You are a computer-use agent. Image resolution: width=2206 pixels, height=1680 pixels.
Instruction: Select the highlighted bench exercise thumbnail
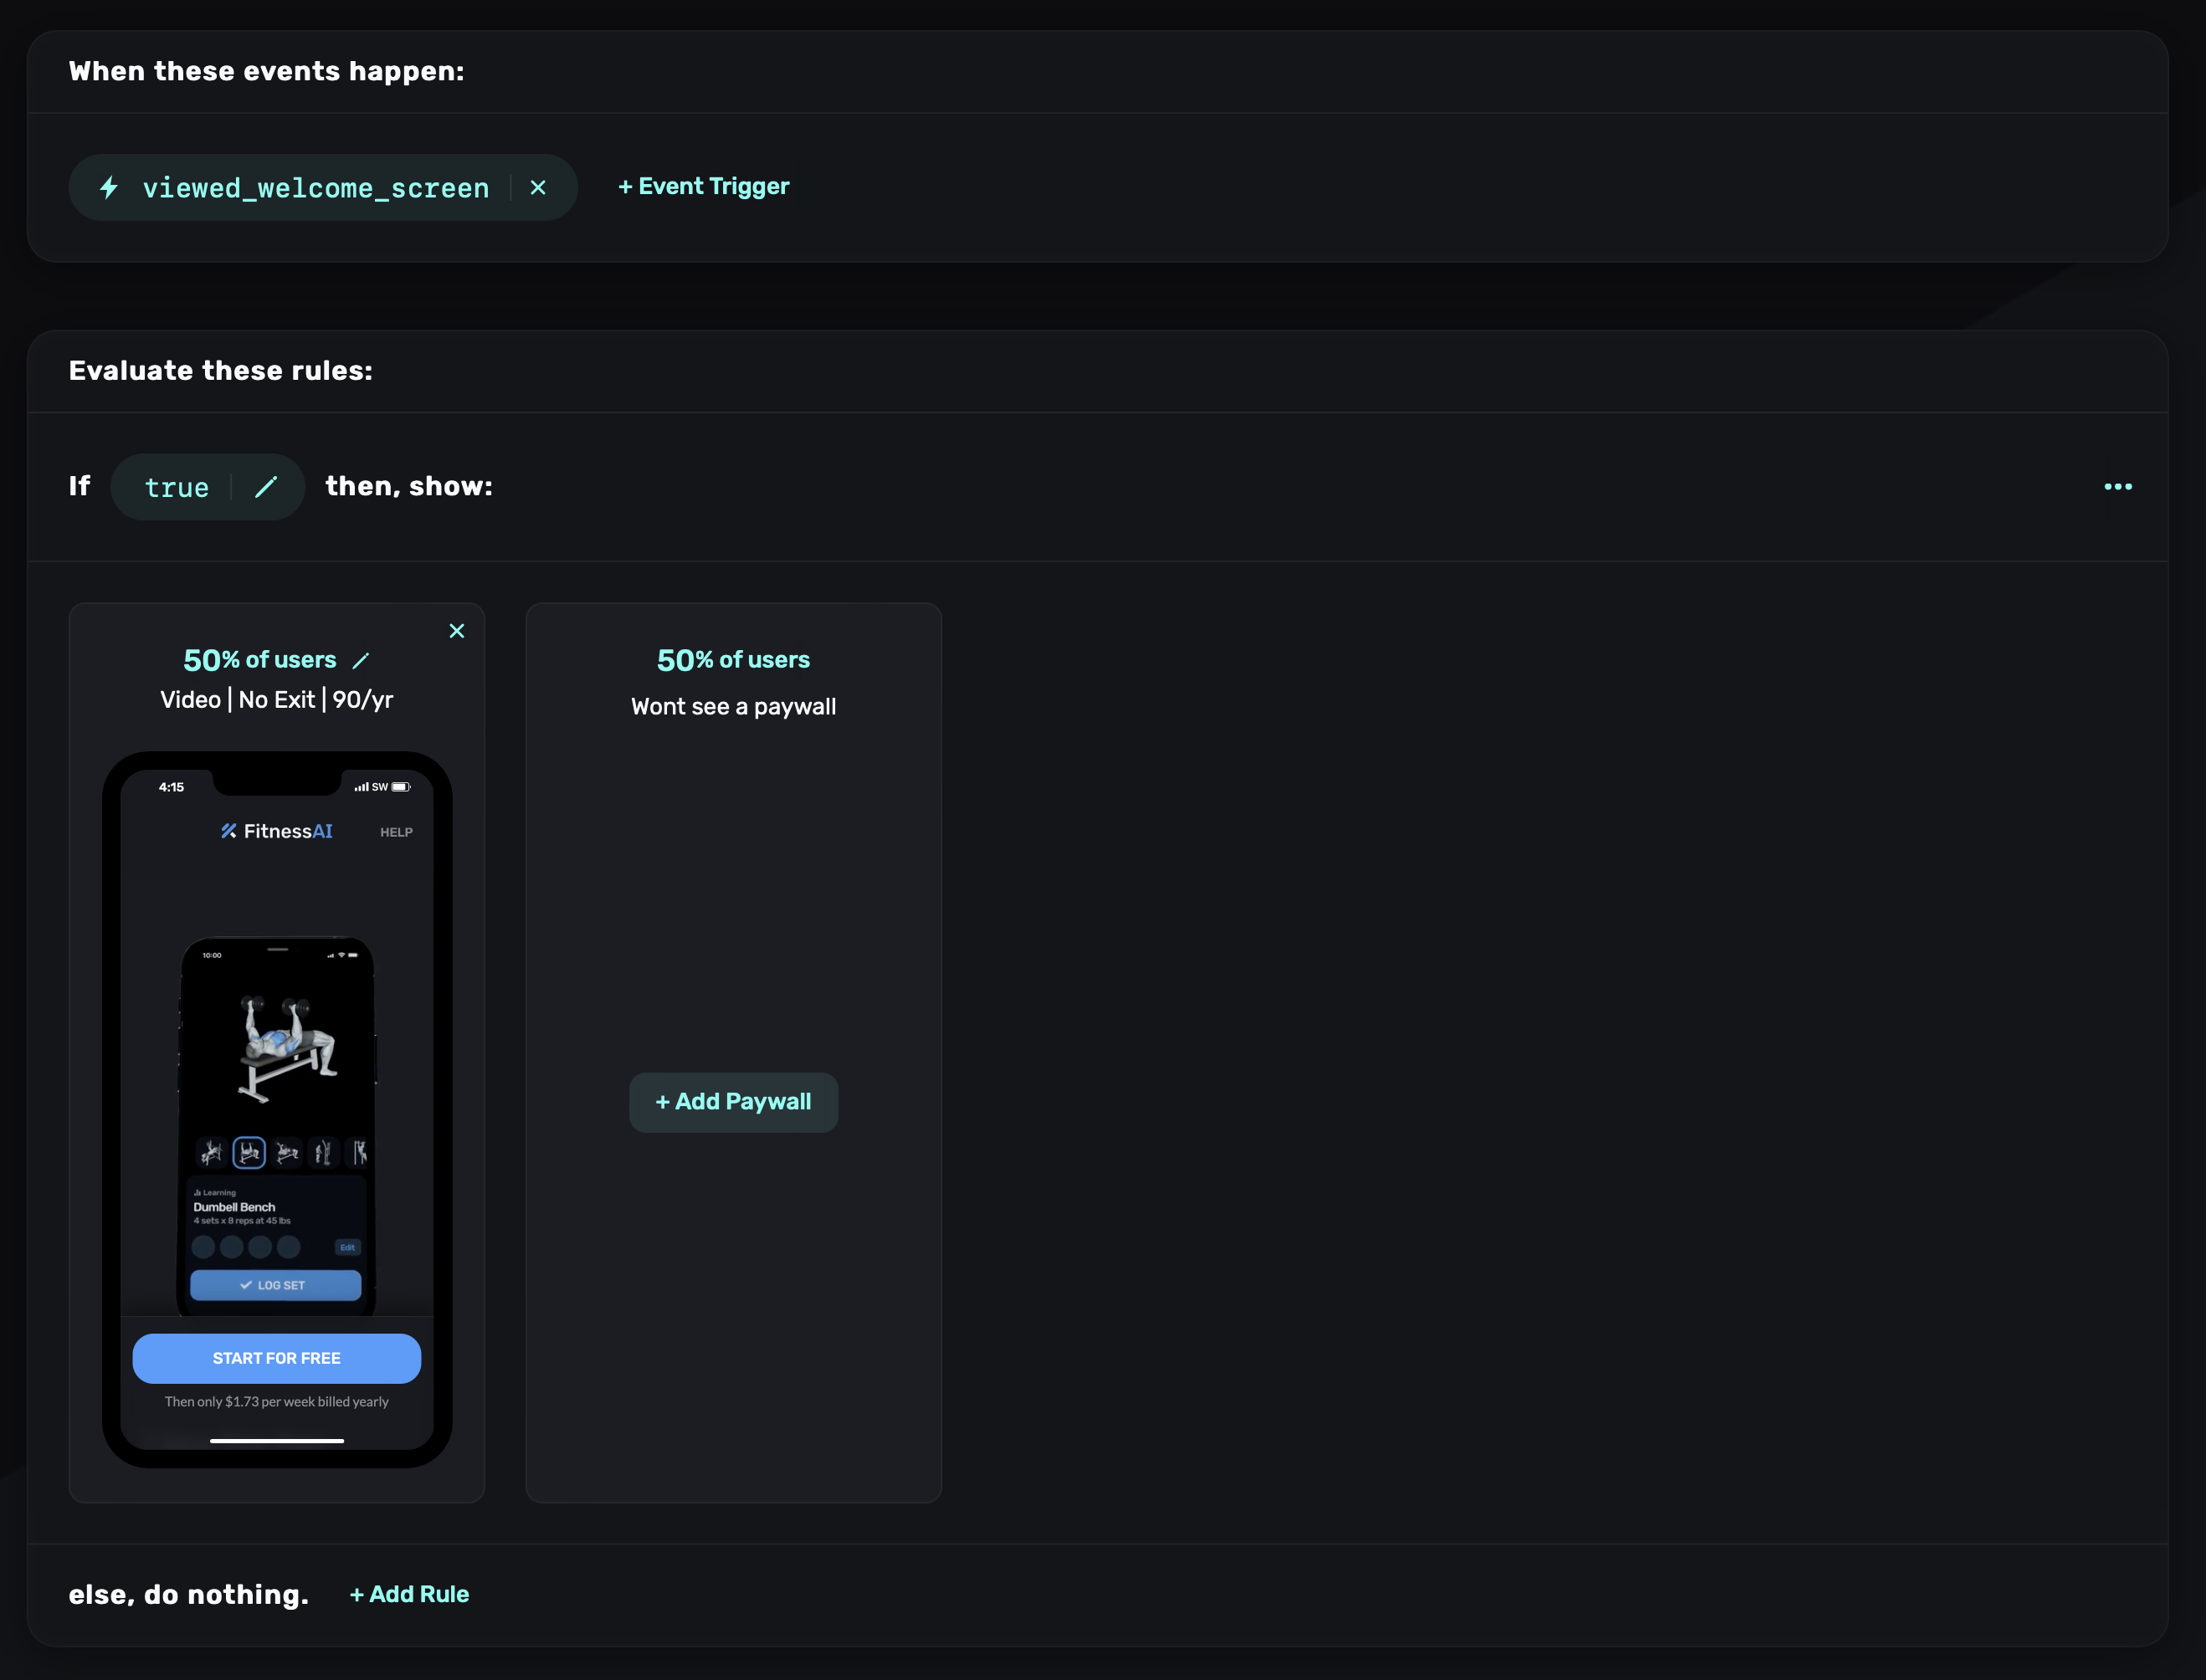pos(249,1153)
